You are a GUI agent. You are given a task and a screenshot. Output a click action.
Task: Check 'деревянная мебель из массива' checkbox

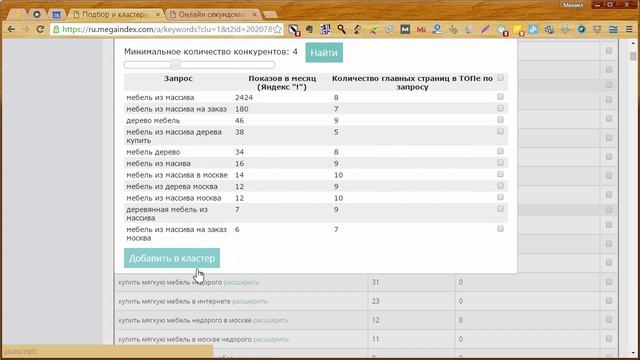coord(500,209)
